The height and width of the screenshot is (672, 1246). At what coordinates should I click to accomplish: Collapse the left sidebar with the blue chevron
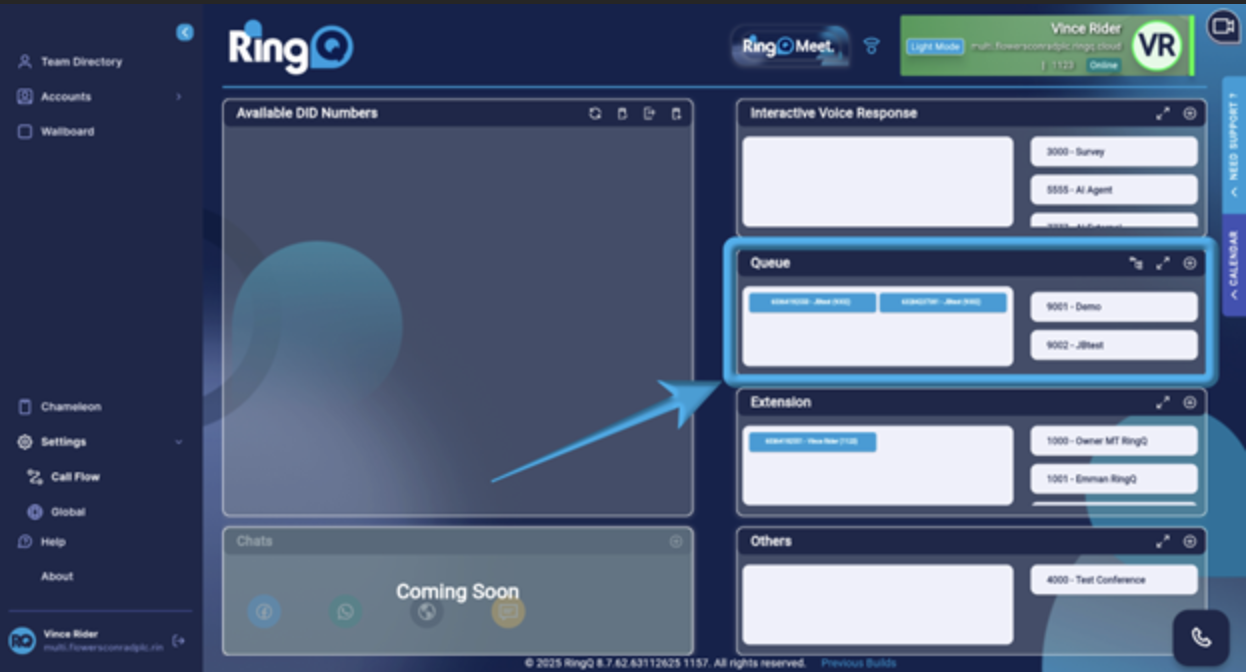[x=183, y=32]
